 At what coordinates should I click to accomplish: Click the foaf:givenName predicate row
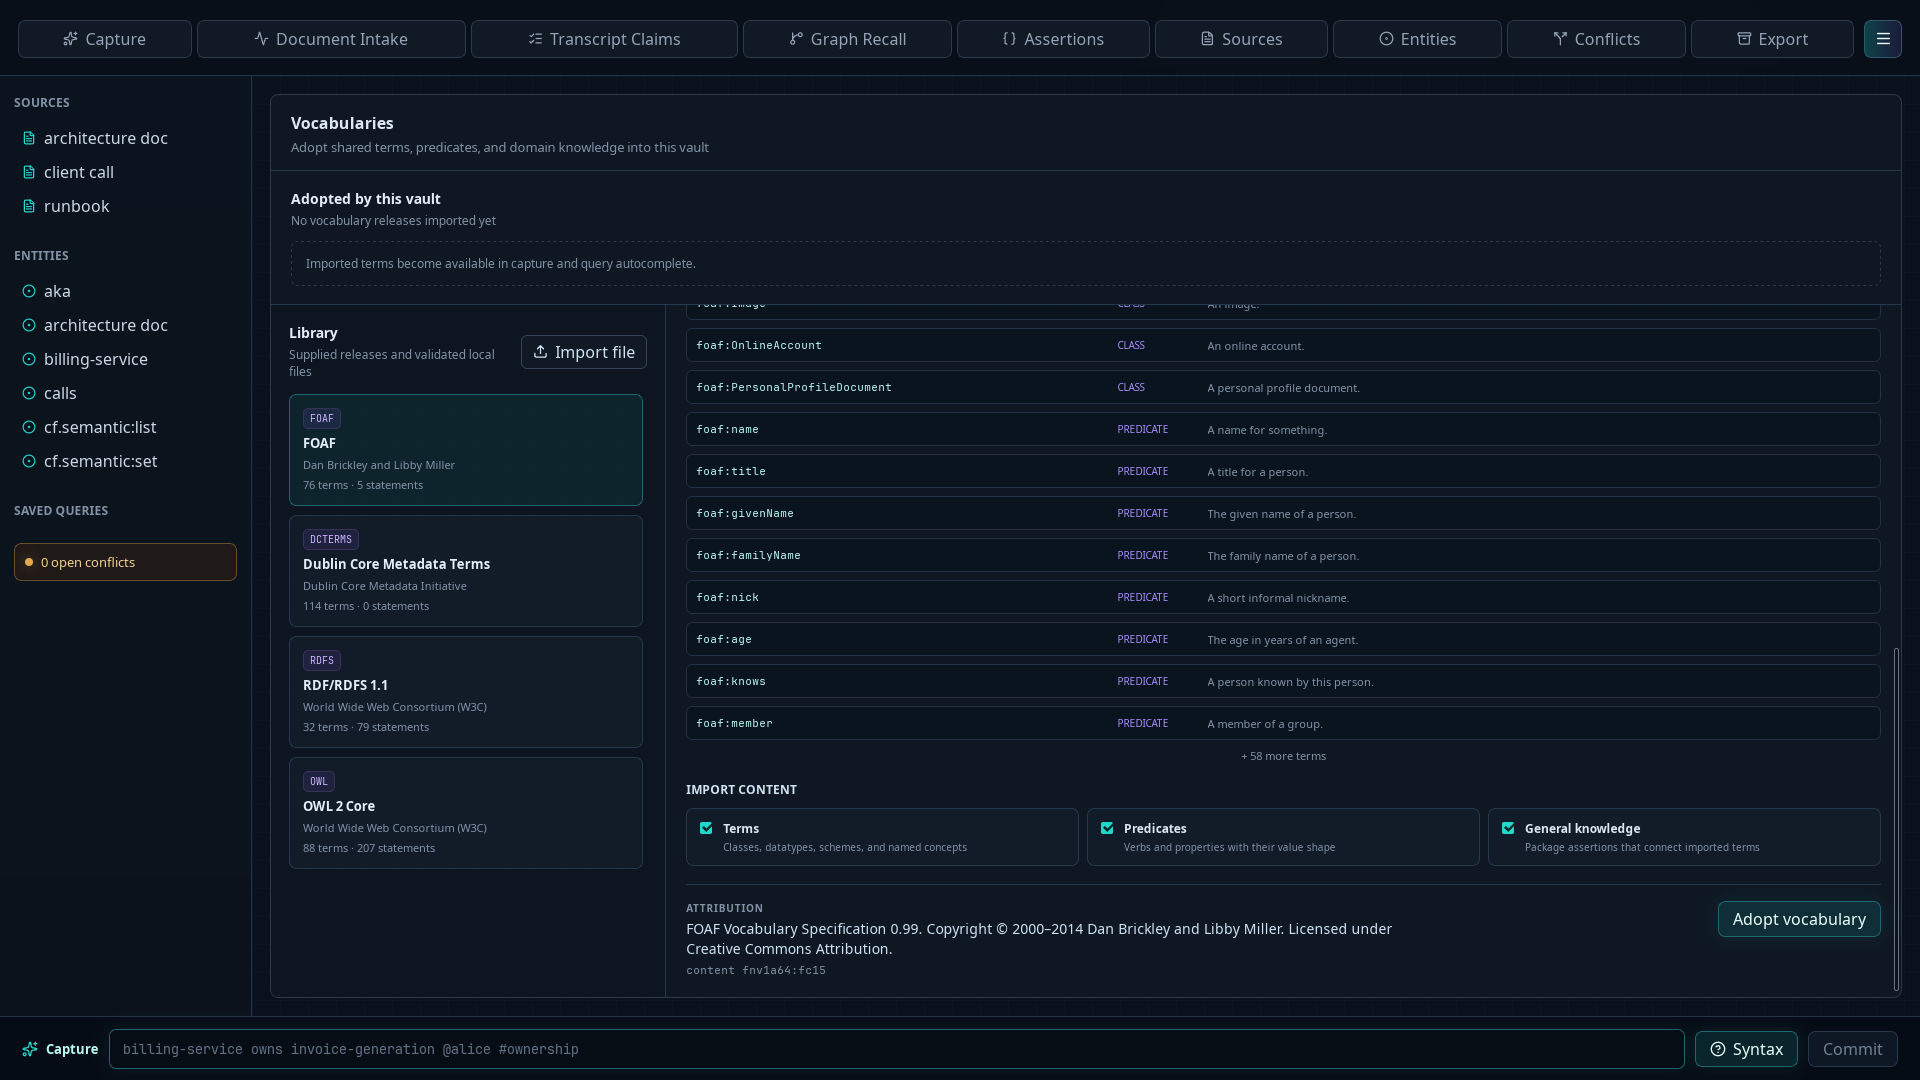pos(1283,513)
